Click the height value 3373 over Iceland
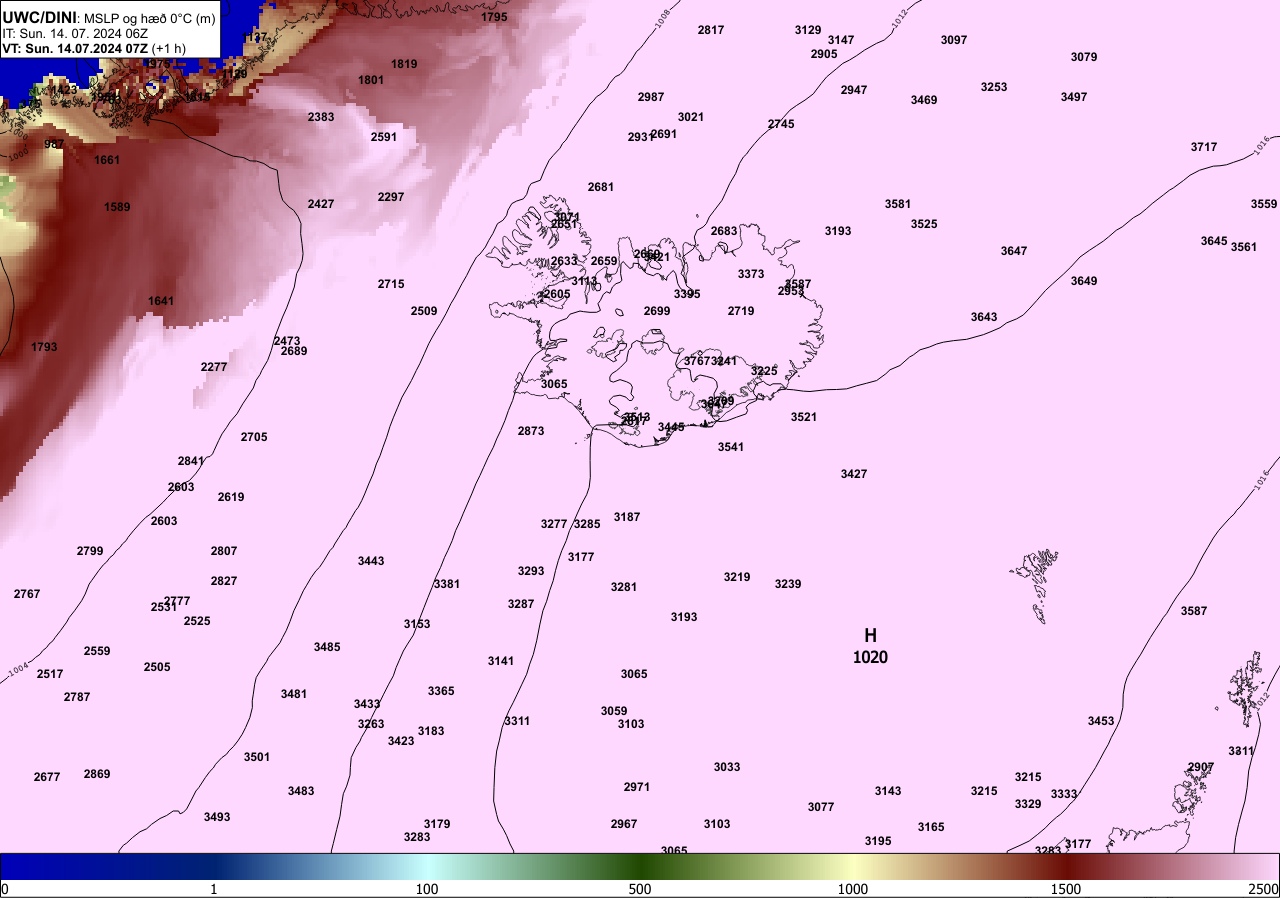Screen dimensions: 1280x898 [x=751, y=274]
